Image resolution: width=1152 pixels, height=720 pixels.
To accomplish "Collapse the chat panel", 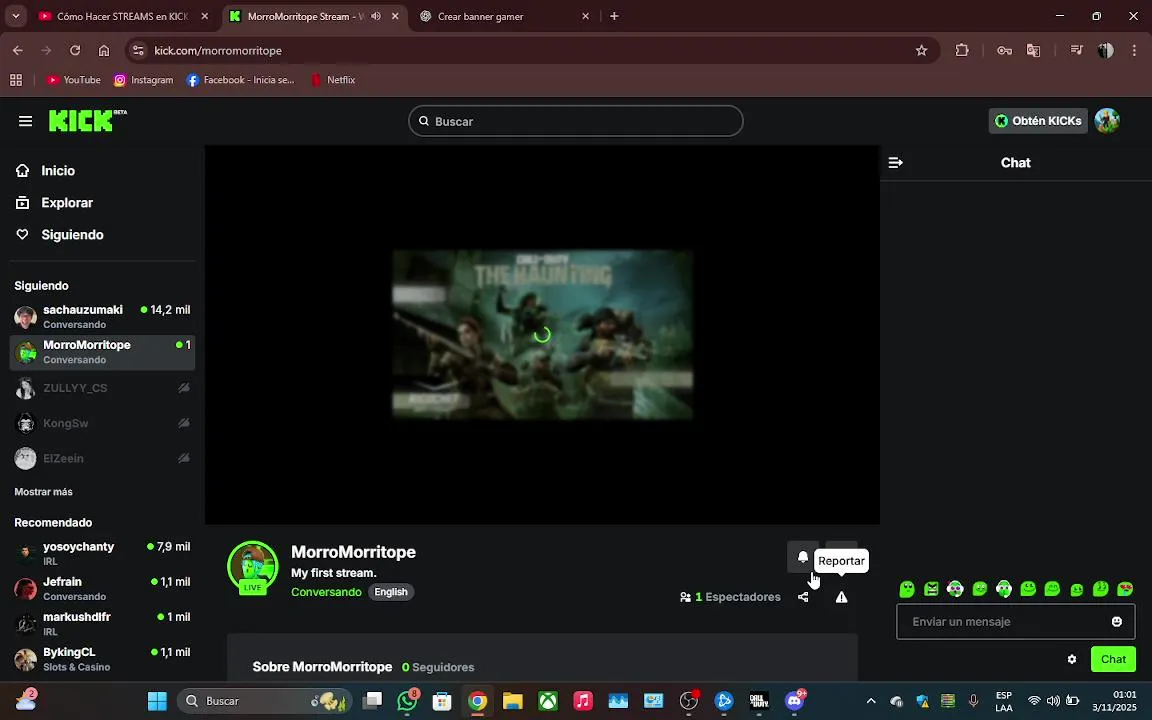I will tap(895, 163).
